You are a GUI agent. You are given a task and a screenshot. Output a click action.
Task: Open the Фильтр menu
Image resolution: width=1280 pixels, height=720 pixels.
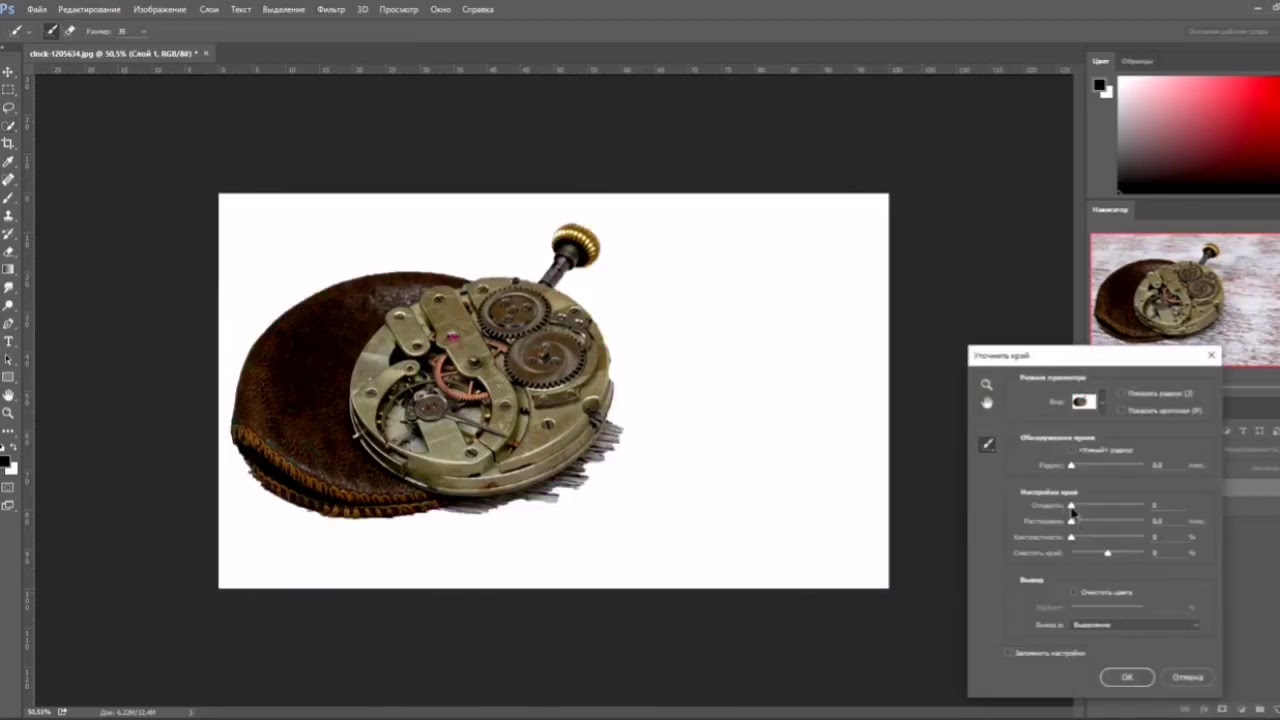pos(331,9)
